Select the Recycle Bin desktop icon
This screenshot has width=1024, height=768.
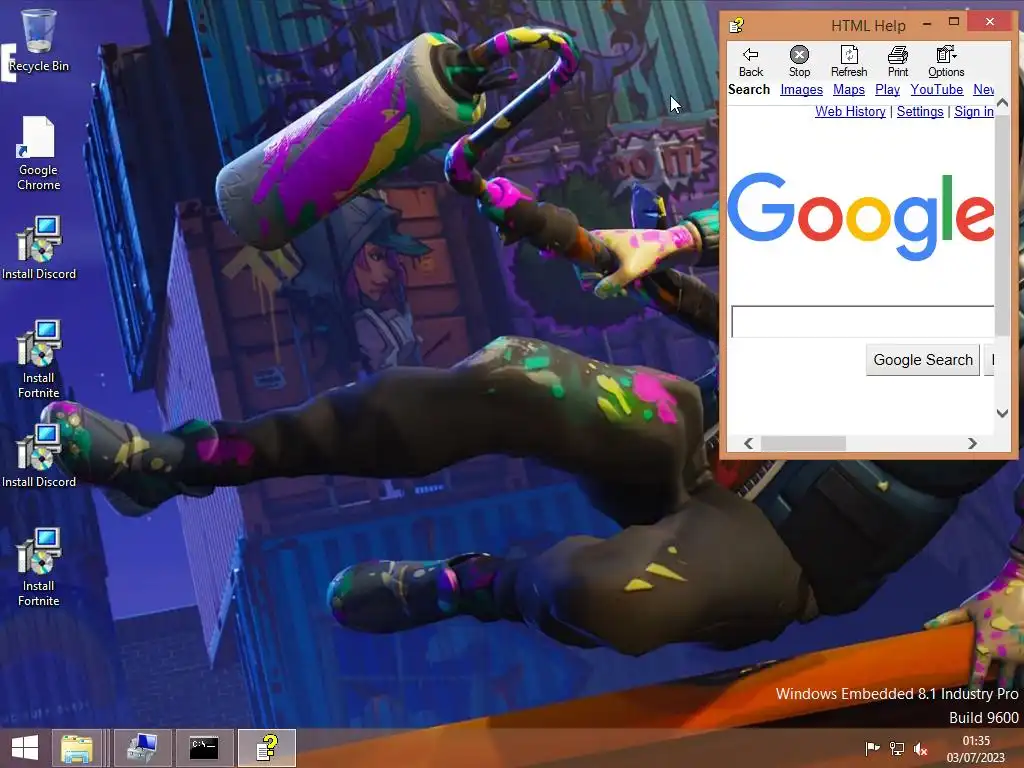tap(39, 40)
